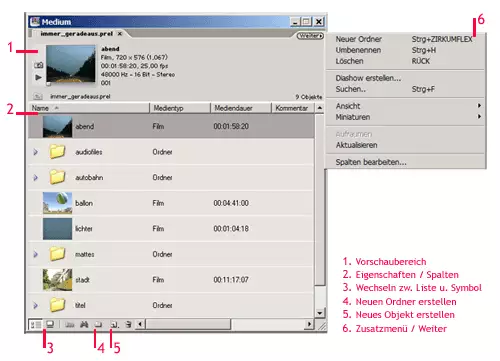The width and height of the screenshot is (500, 361).
Task: Click the audiofiles folder icon
Action: (57, 151)
